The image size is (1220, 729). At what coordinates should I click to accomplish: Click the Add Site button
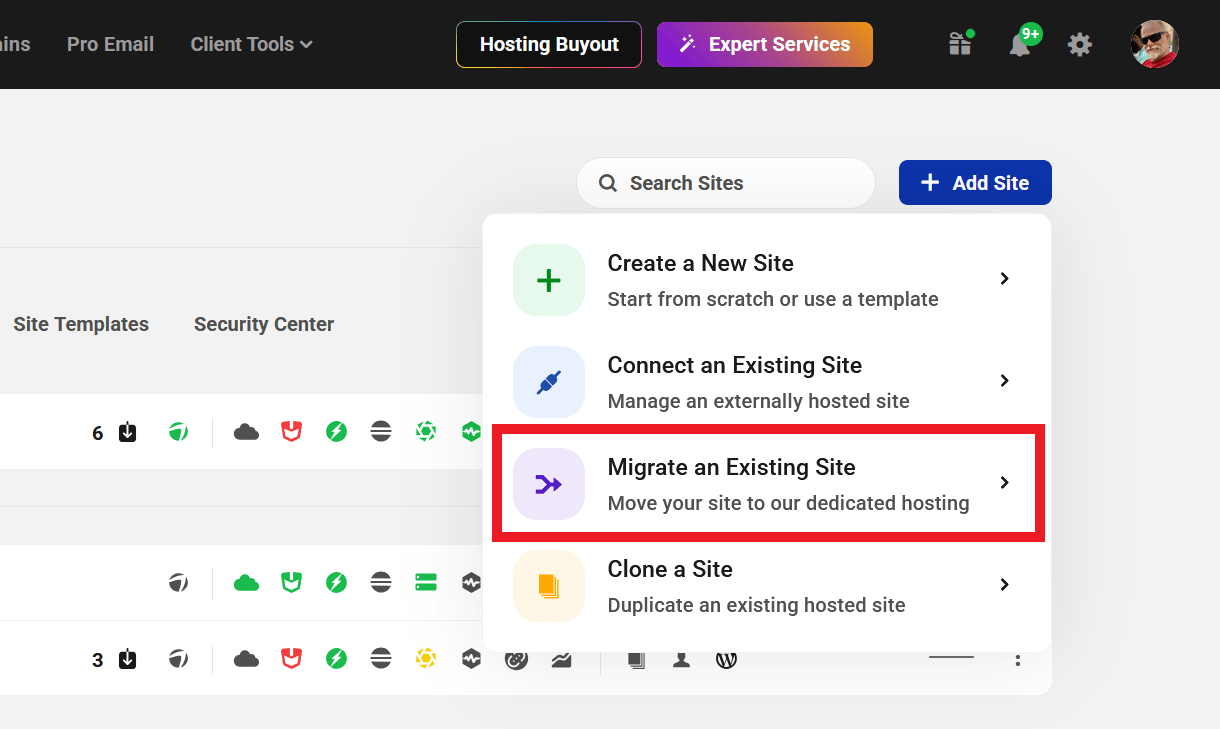(x=975, y=183)
